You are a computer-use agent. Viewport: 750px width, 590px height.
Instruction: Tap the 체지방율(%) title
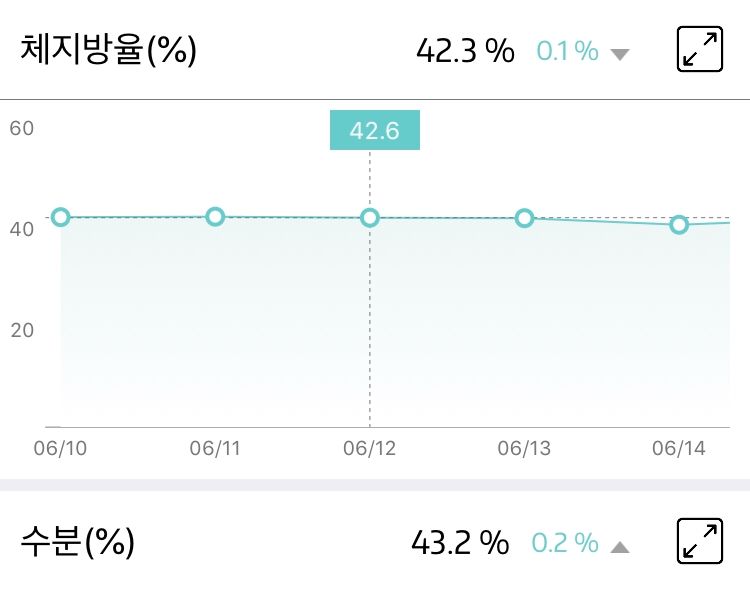109,50
